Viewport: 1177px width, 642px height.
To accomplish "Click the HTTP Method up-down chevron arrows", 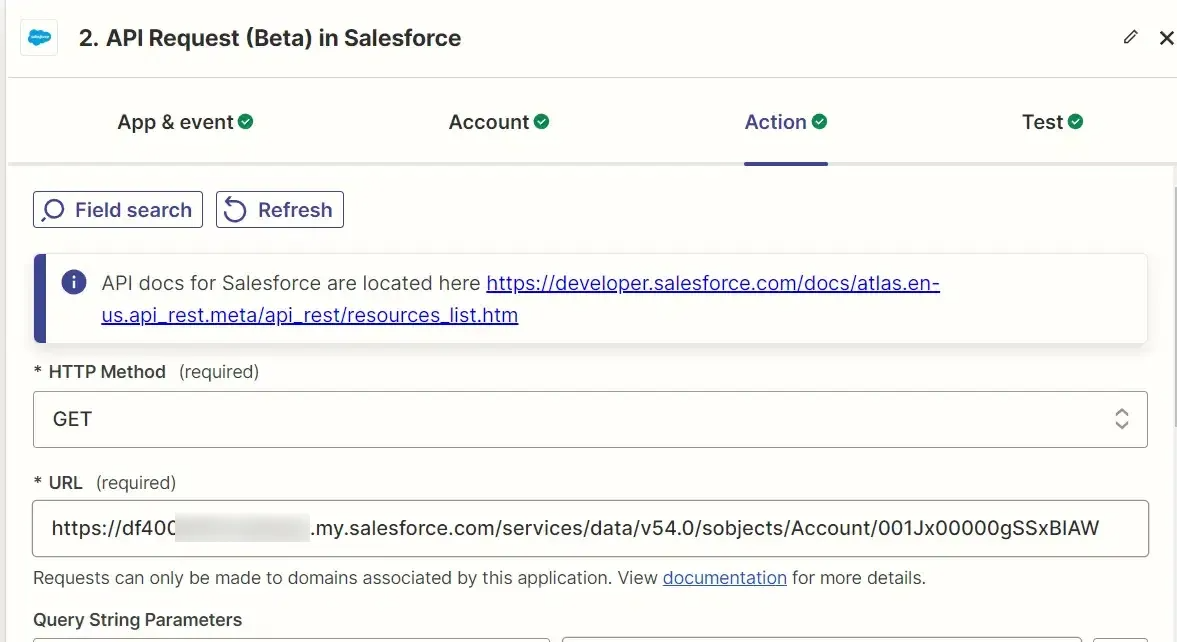I will click(x=1121, y=419).
